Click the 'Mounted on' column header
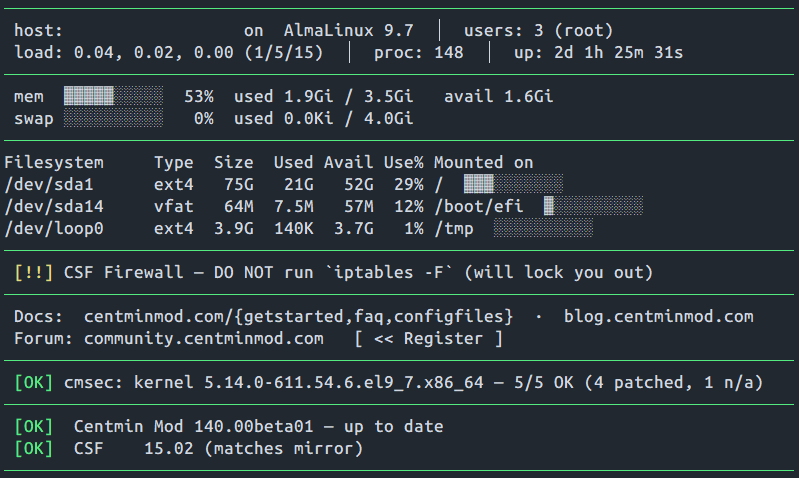Screen dimensions: 799x478 coord(484,163)
